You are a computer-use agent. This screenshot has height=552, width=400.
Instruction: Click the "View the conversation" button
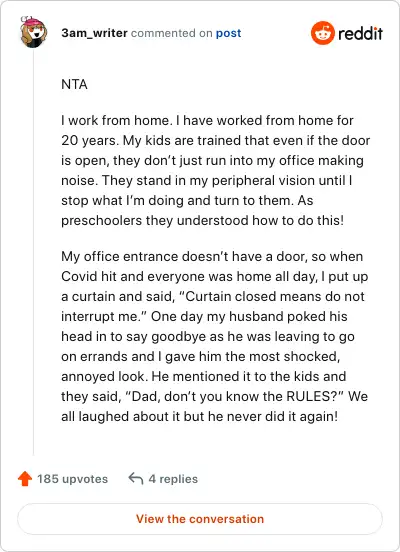pos(200,519)
